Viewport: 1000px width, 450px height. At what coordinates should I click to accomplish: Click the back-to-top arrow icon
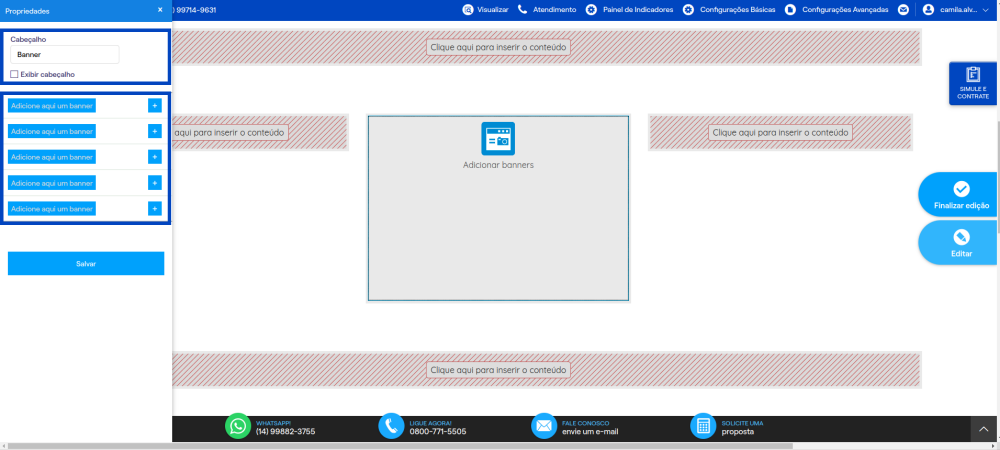[983, 430]
